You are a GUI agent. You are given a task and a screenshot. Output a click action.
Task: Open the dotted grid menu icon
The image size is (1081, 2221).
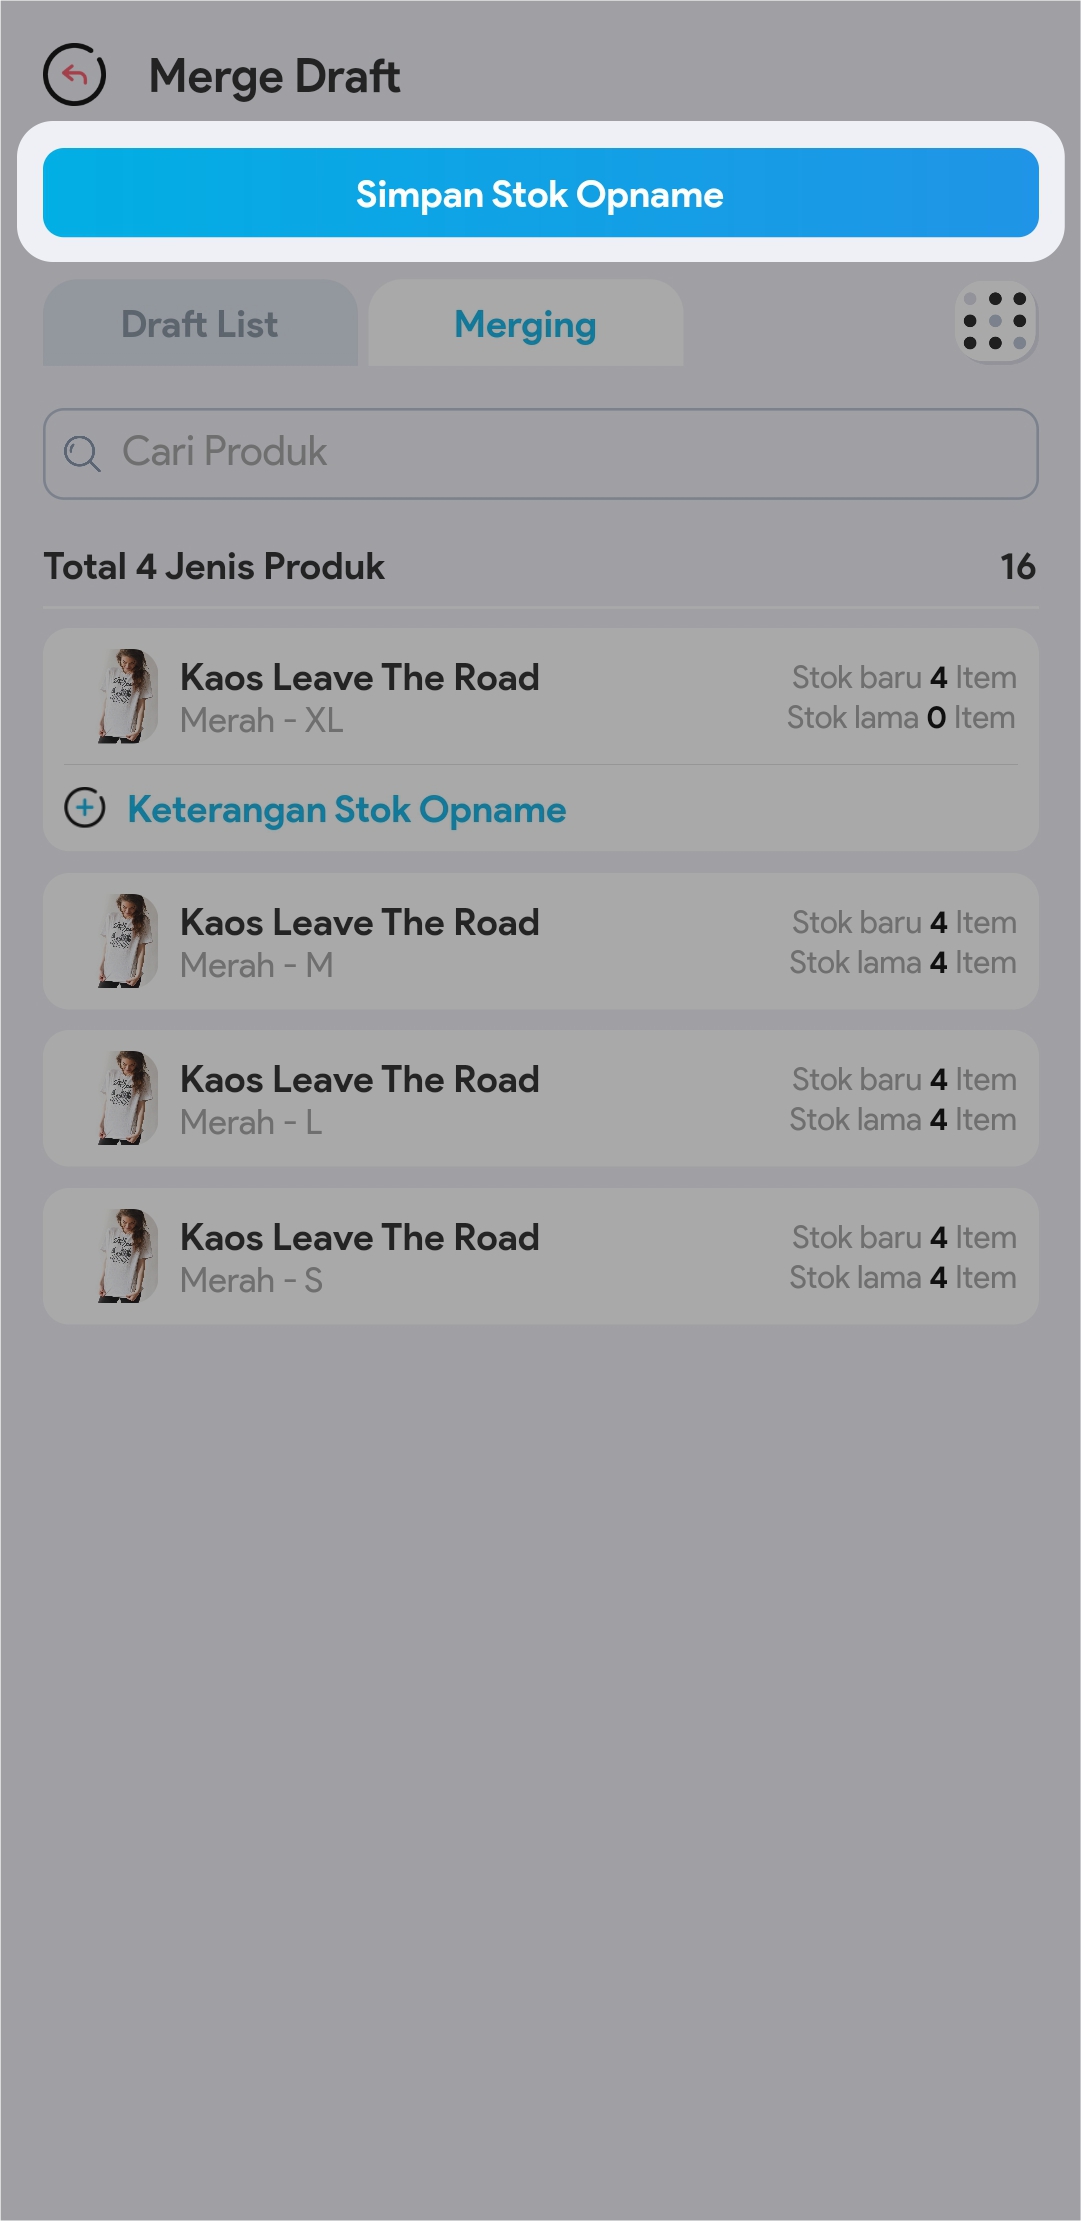[995, 322]
